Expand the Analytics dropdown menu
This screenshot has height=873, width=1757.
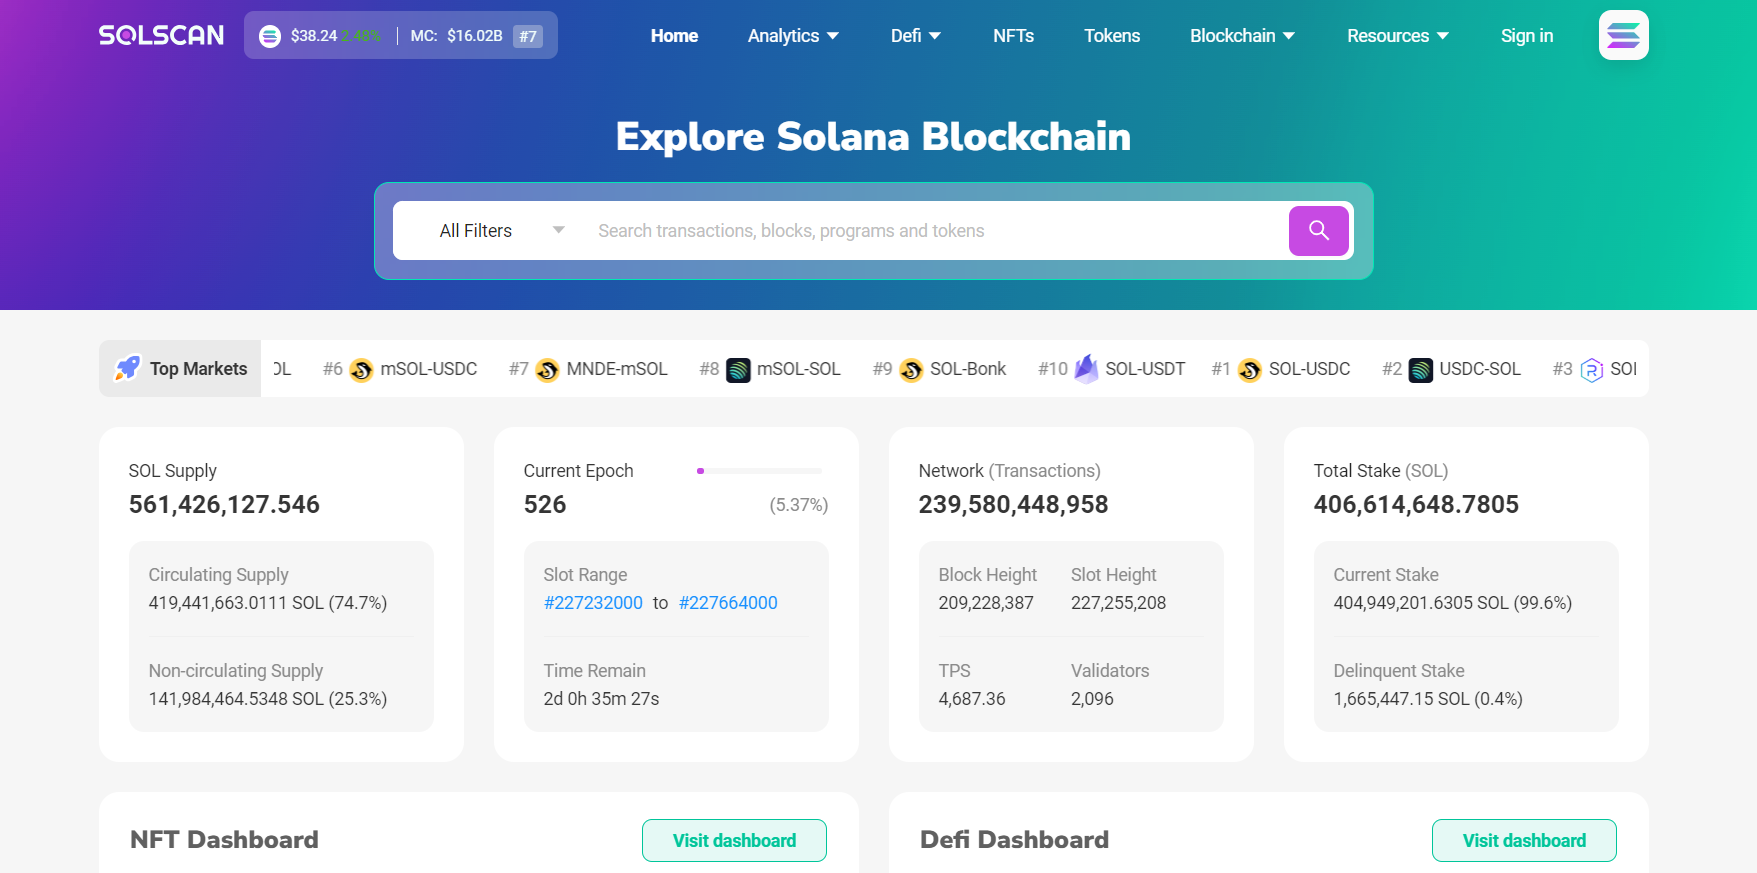(793, 36)
